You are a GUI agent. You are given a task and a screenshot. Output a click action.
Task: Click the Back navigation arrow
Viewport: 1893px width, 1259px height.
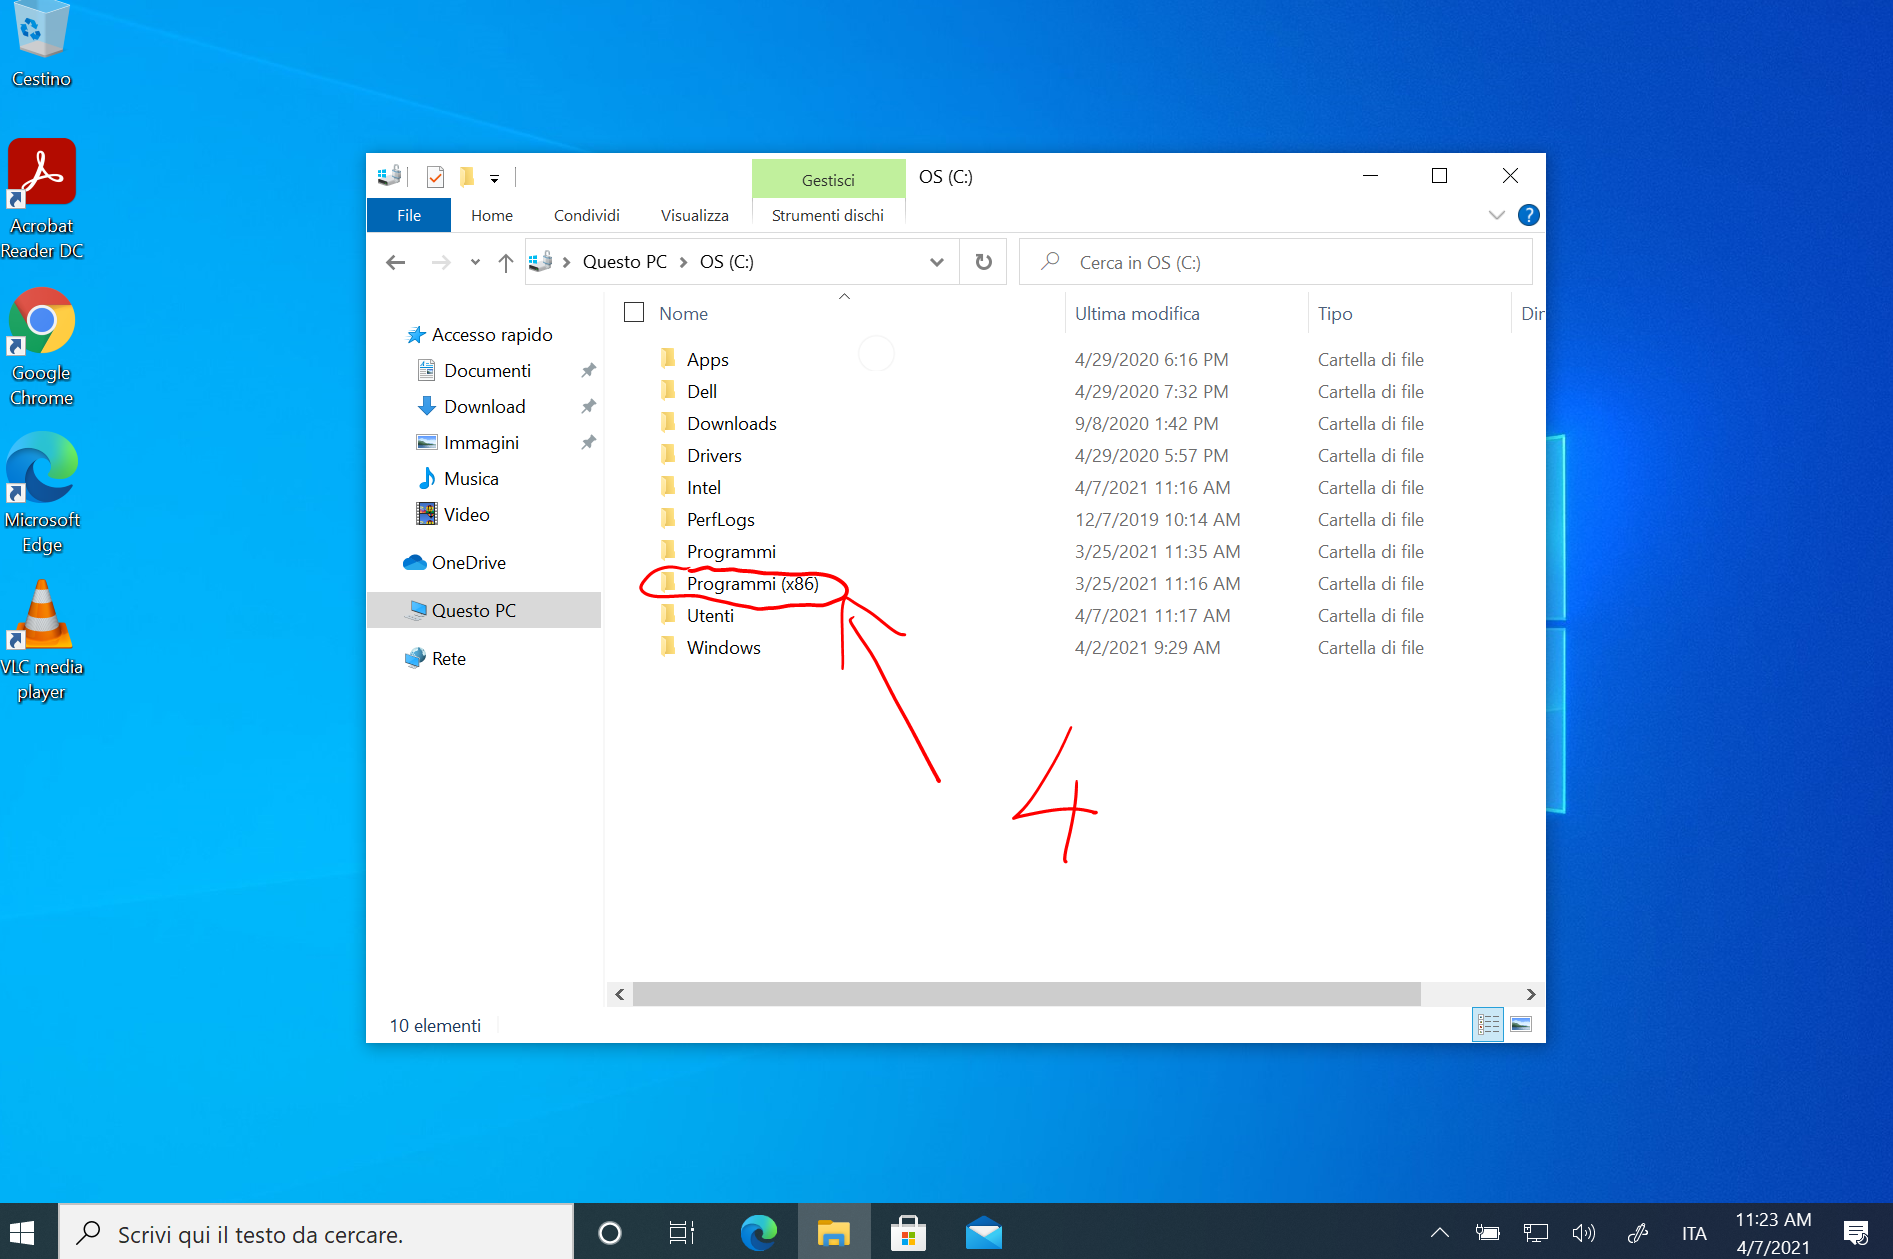tap(395, 262)
